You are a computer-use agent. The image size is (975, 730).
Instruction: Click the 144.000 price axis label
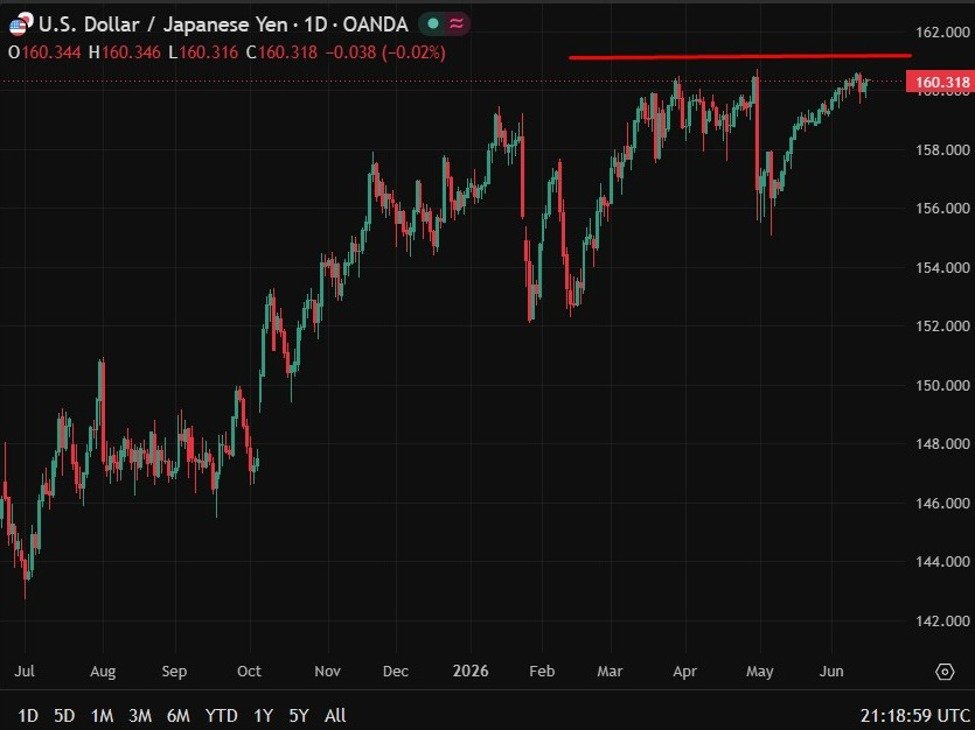tap(943, 561)
